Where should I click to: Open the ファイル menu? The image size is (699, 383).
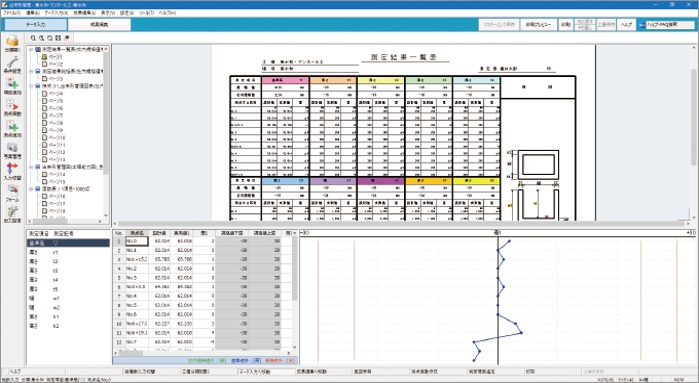[12, 13]
